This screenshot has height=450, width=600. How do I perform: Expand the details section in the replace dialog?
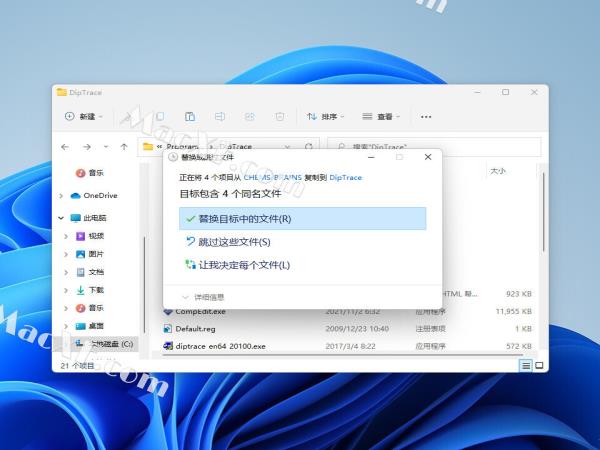[203, 297]
